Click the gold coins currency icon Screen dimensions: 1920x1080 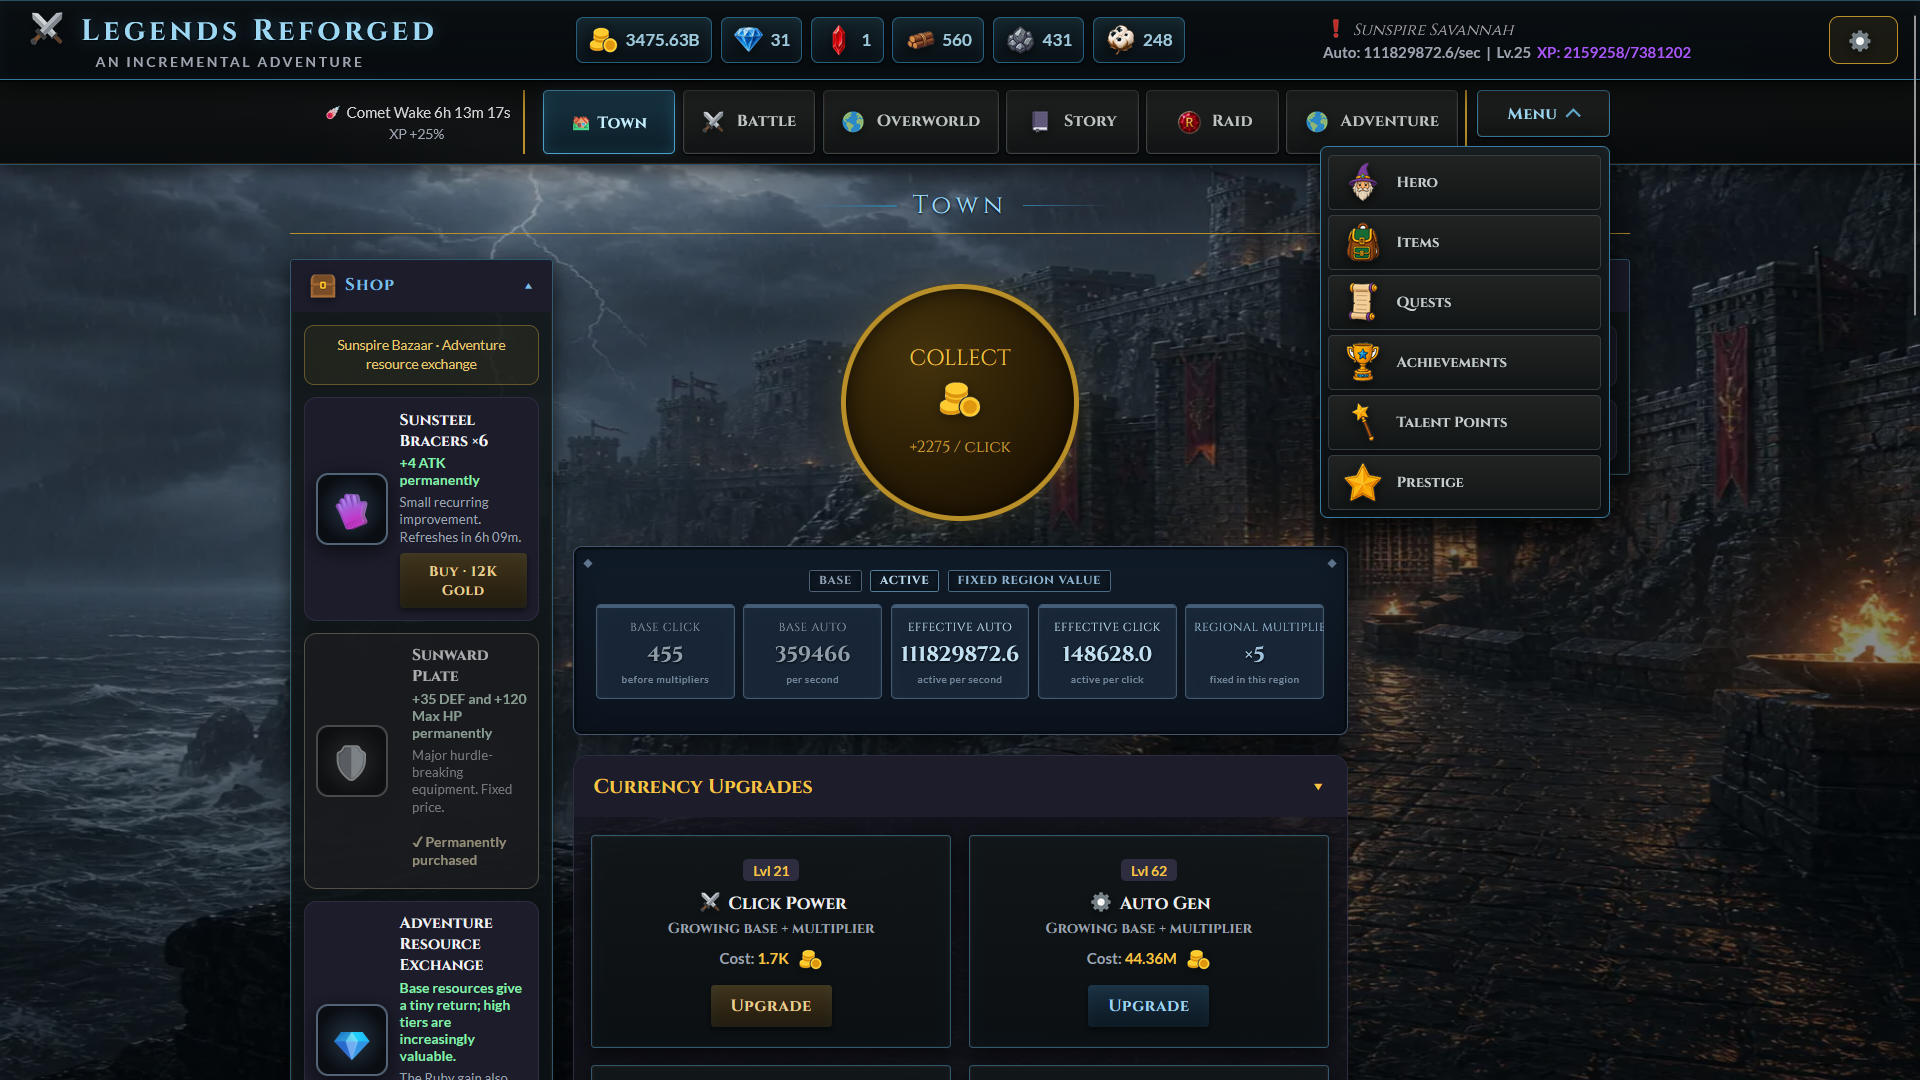tap(603, 40)
